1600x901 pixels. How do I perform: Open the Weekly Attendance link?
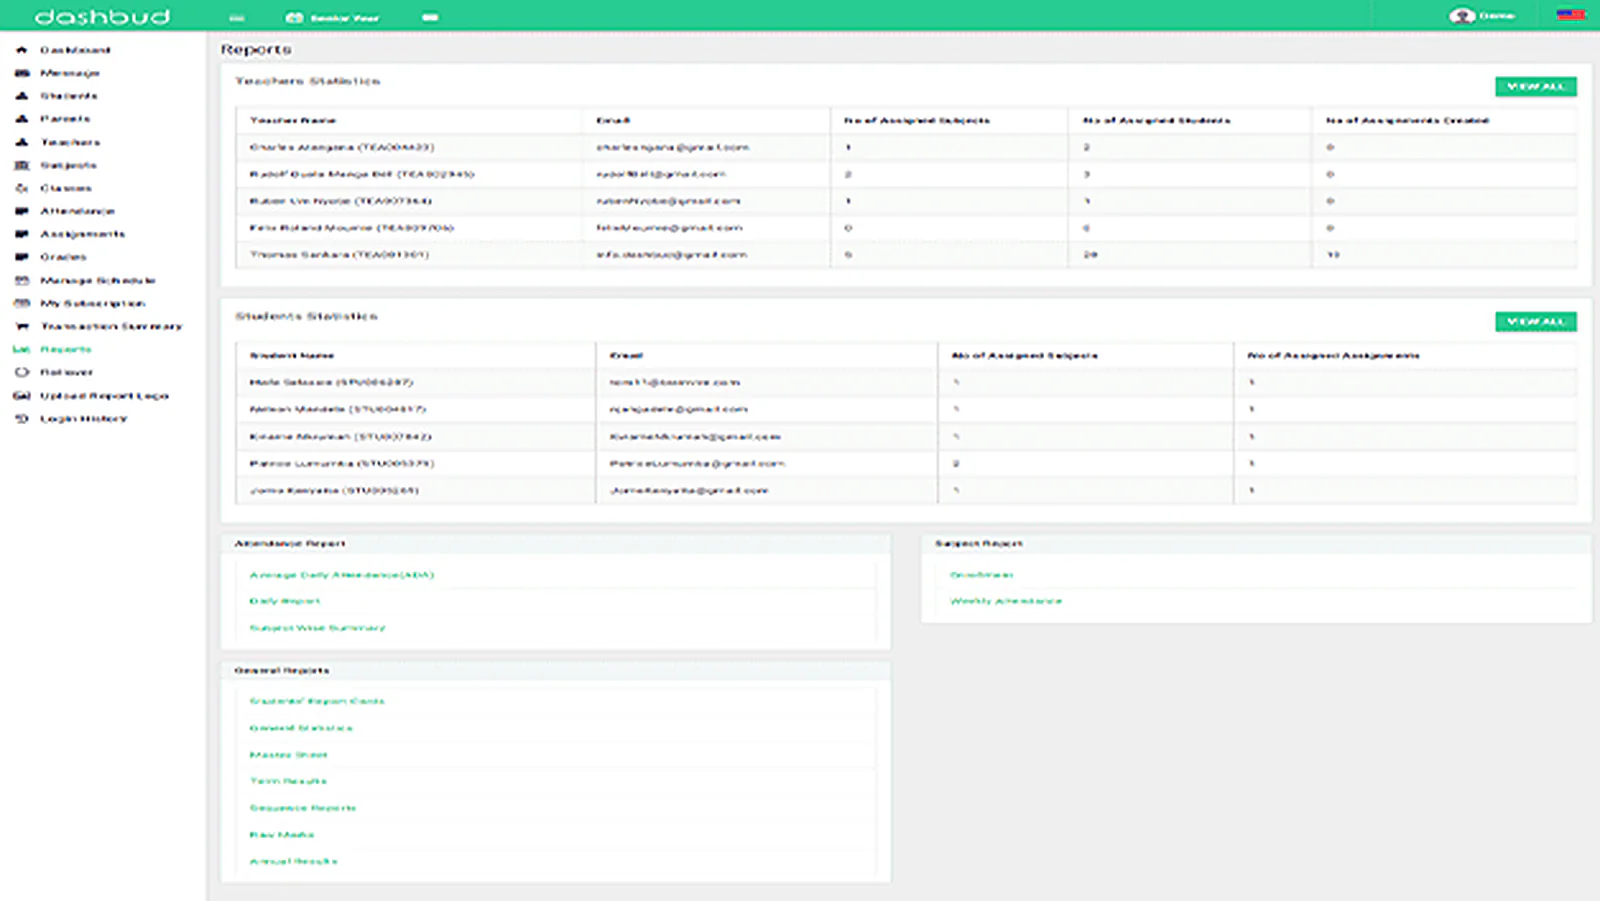[x=1006, y=601]
